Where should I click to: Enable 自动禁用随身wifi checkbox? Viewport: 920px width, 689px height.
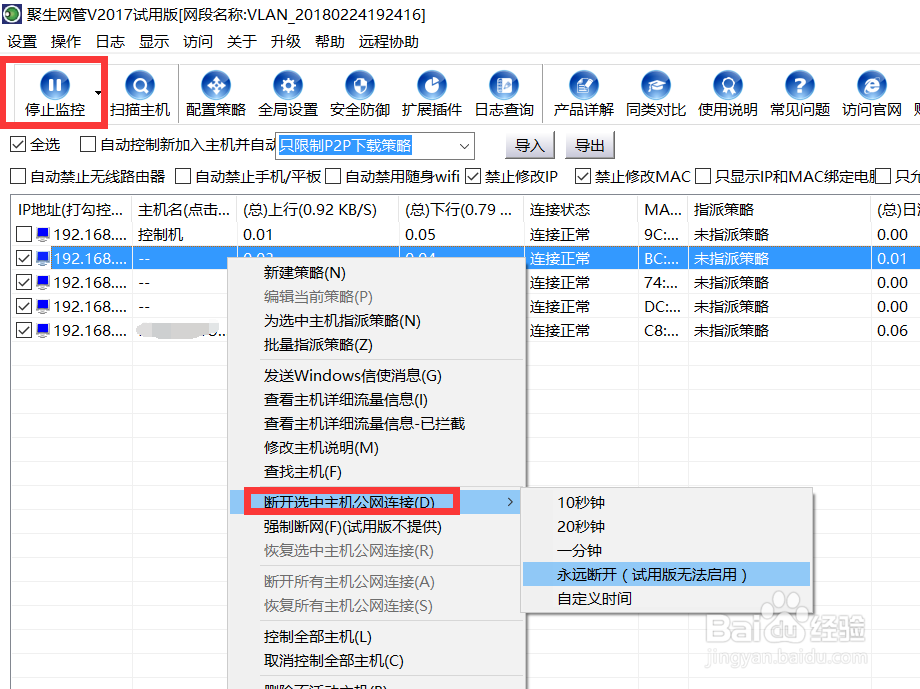coord(333,176)
